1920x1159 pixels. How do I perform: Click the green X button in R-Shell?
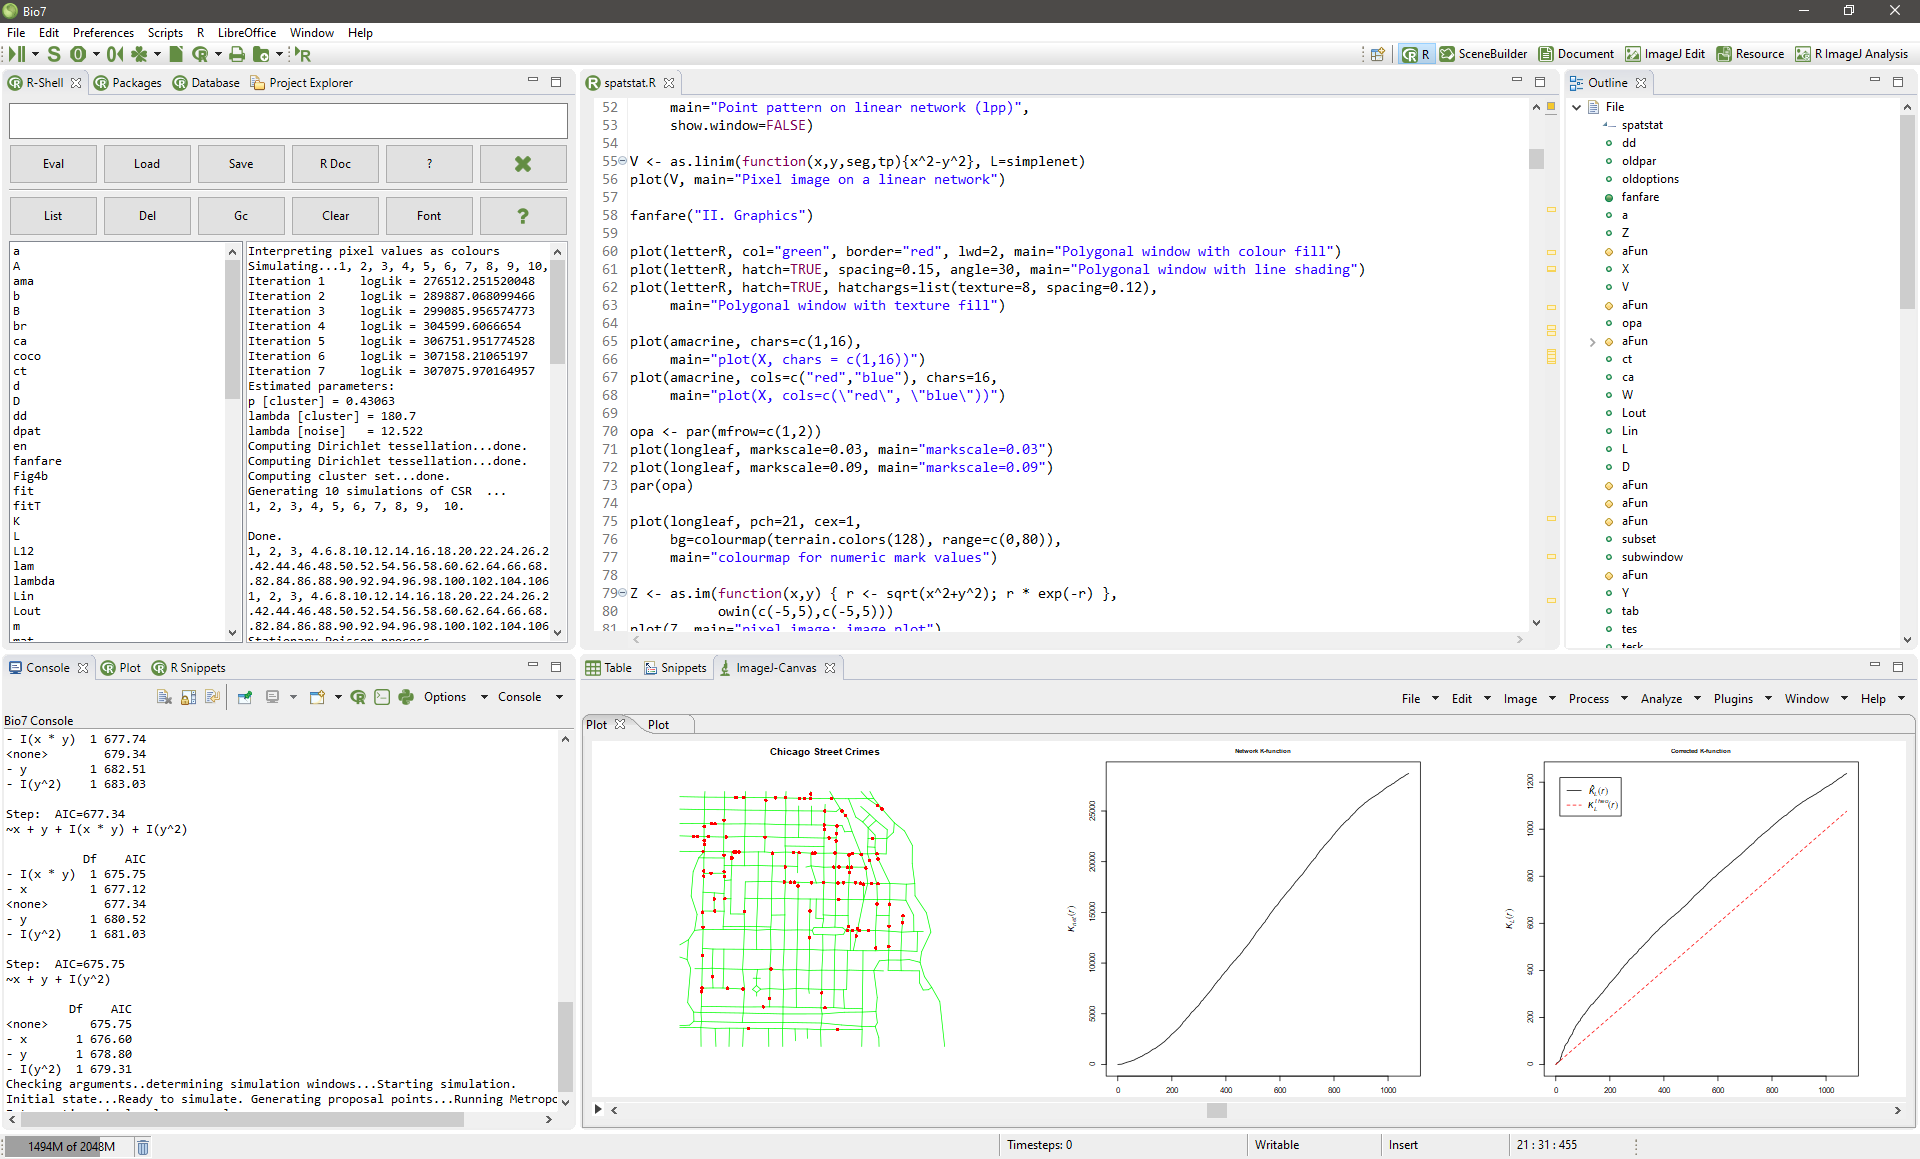[x=523, y=164]
